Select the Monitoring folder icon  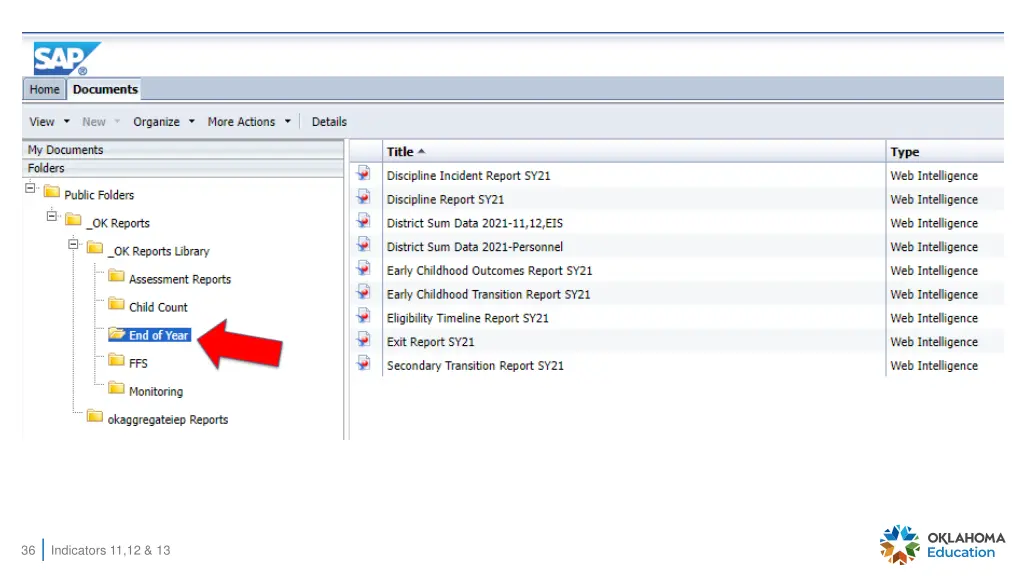116,389
